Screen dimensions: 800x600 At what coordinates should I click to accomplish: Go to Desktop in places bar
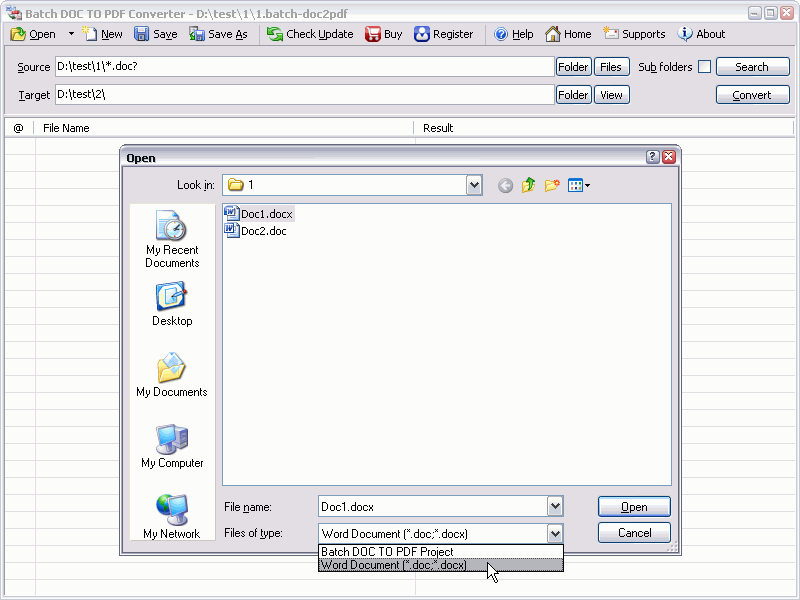coord(172,304)
